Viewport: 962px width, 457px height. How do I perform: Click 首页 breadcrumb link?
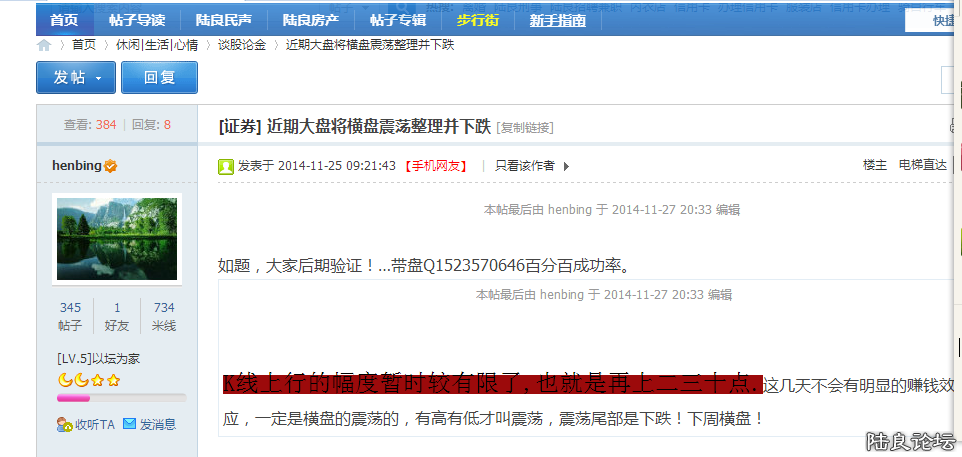[x=84, y=45]
